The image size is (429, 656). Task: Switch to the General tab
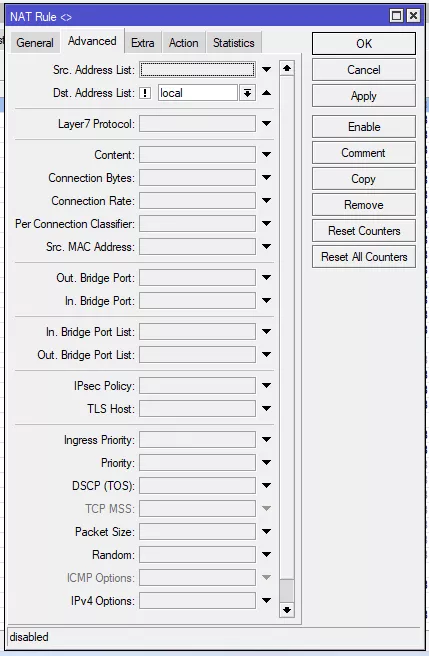pos(35,43)
